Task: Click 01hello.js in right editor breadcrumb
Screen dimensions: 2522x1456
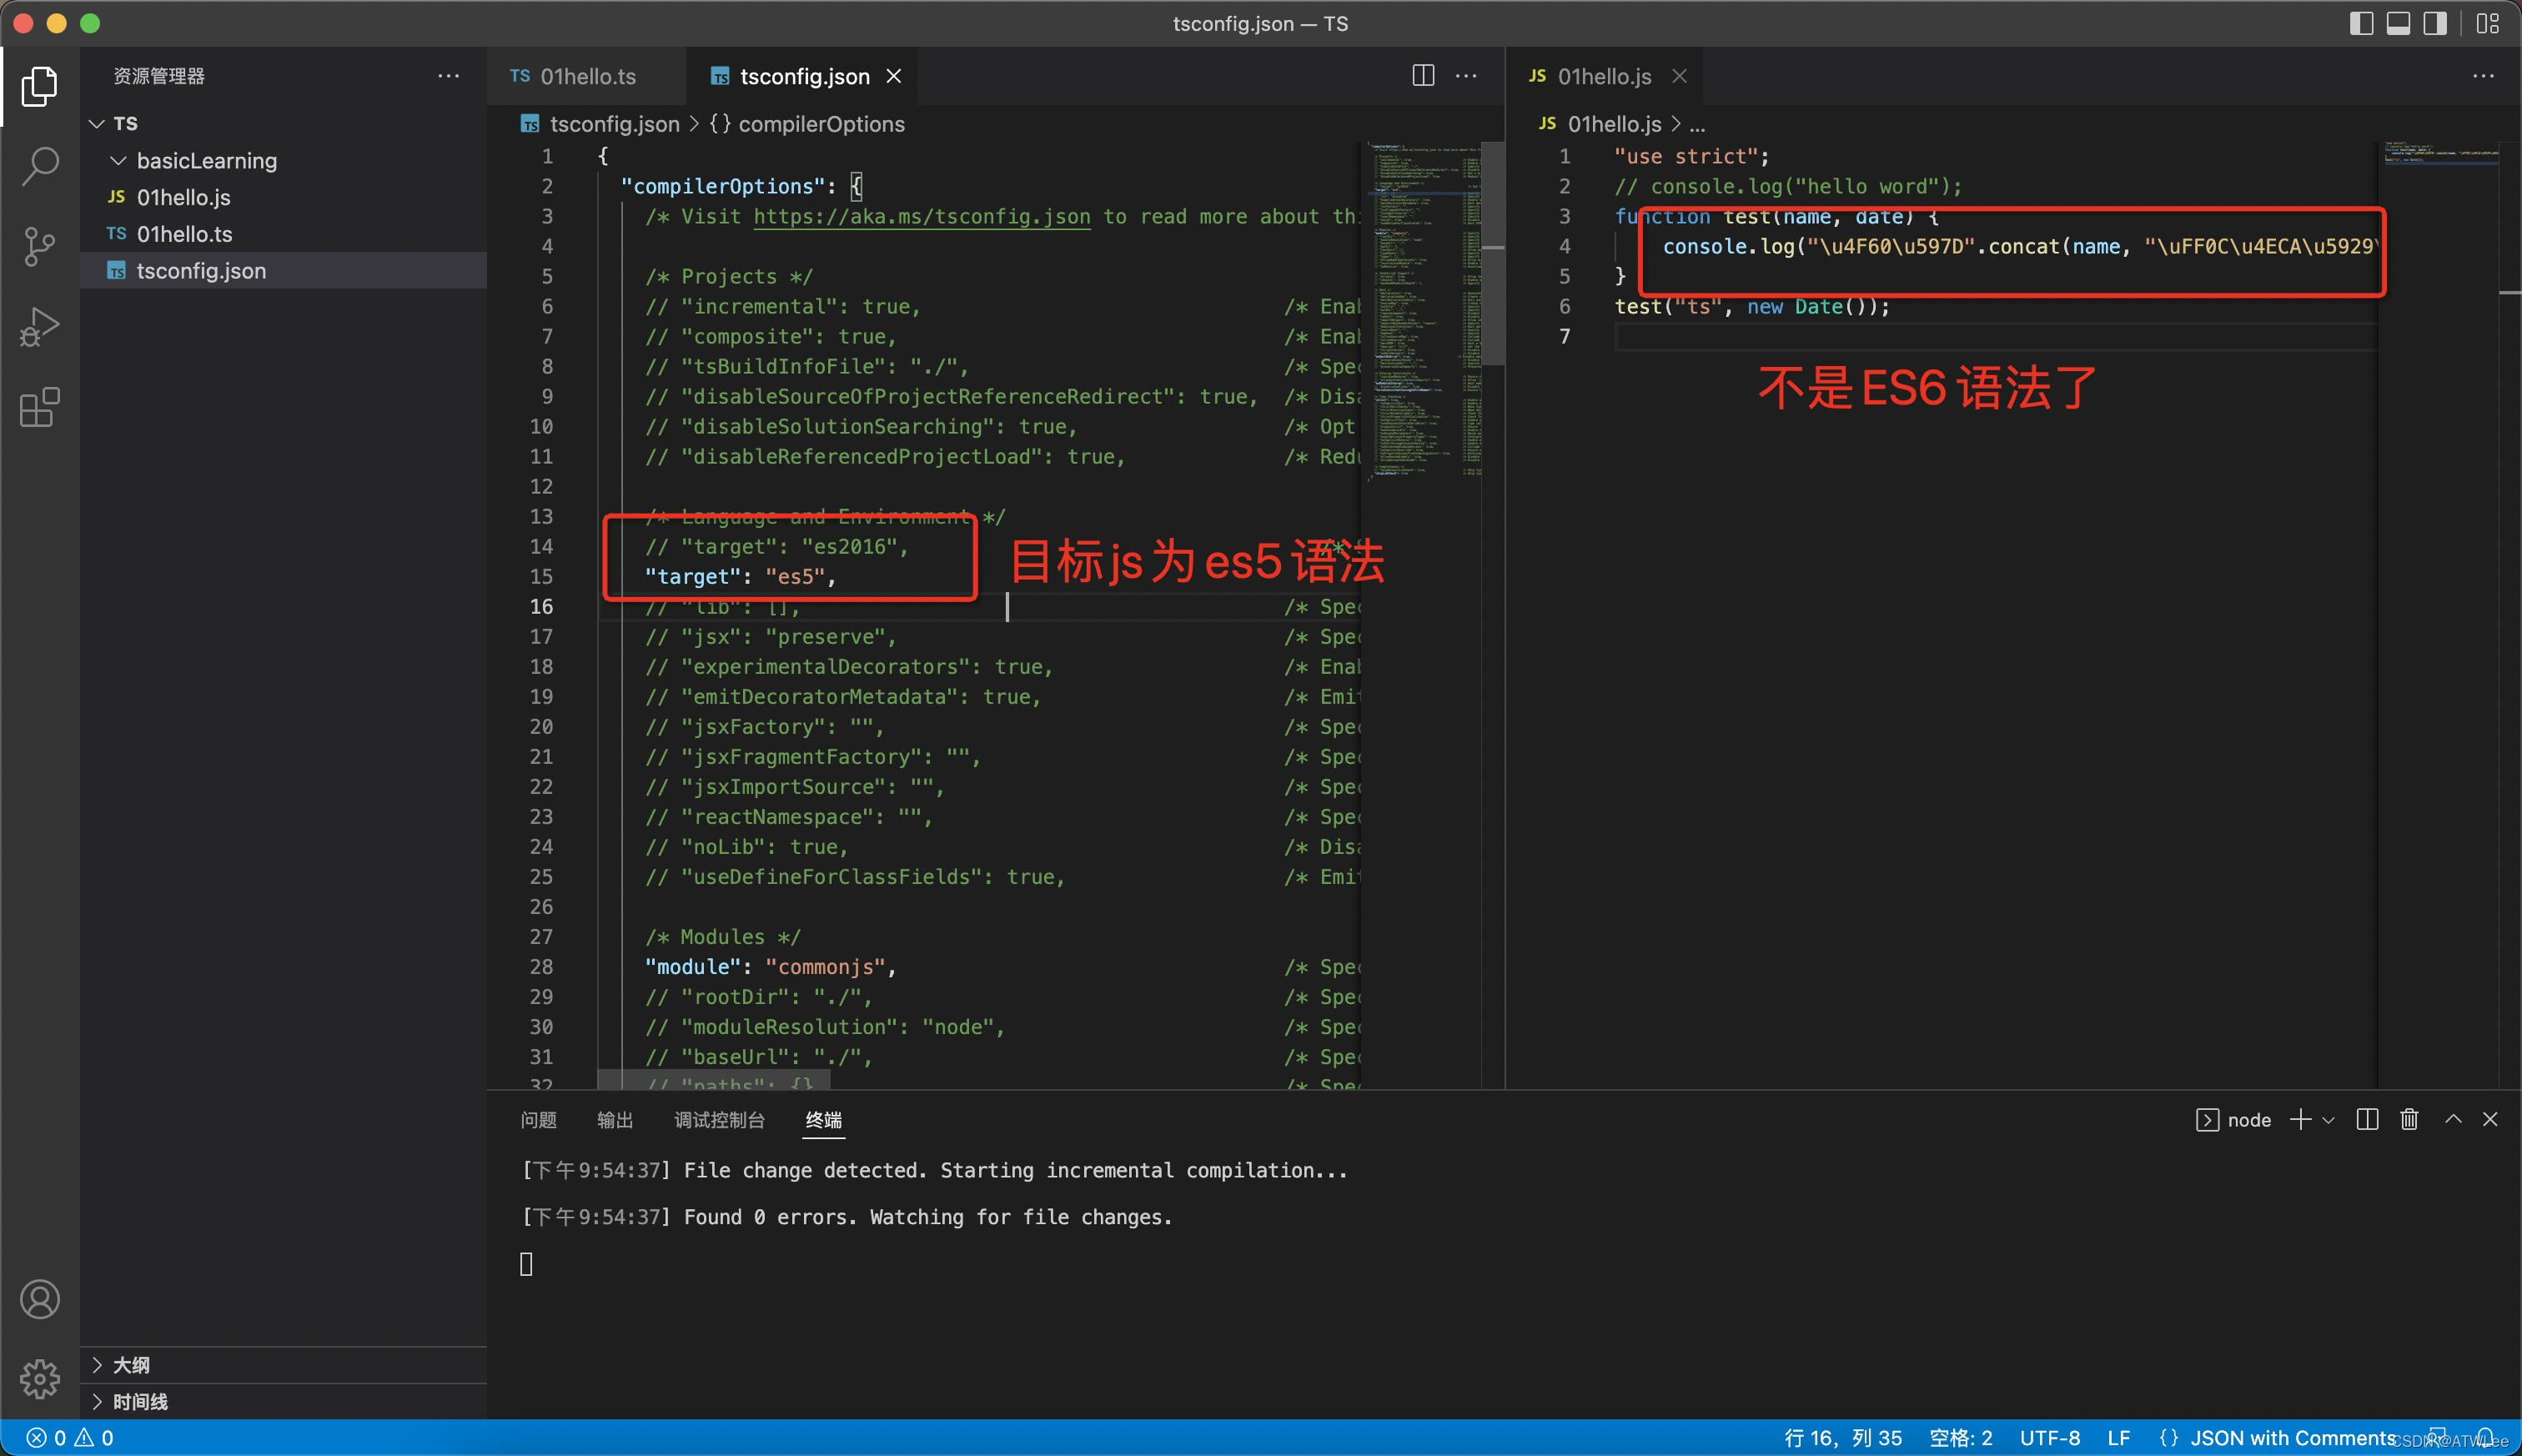Action: (x=1614, y=123)
